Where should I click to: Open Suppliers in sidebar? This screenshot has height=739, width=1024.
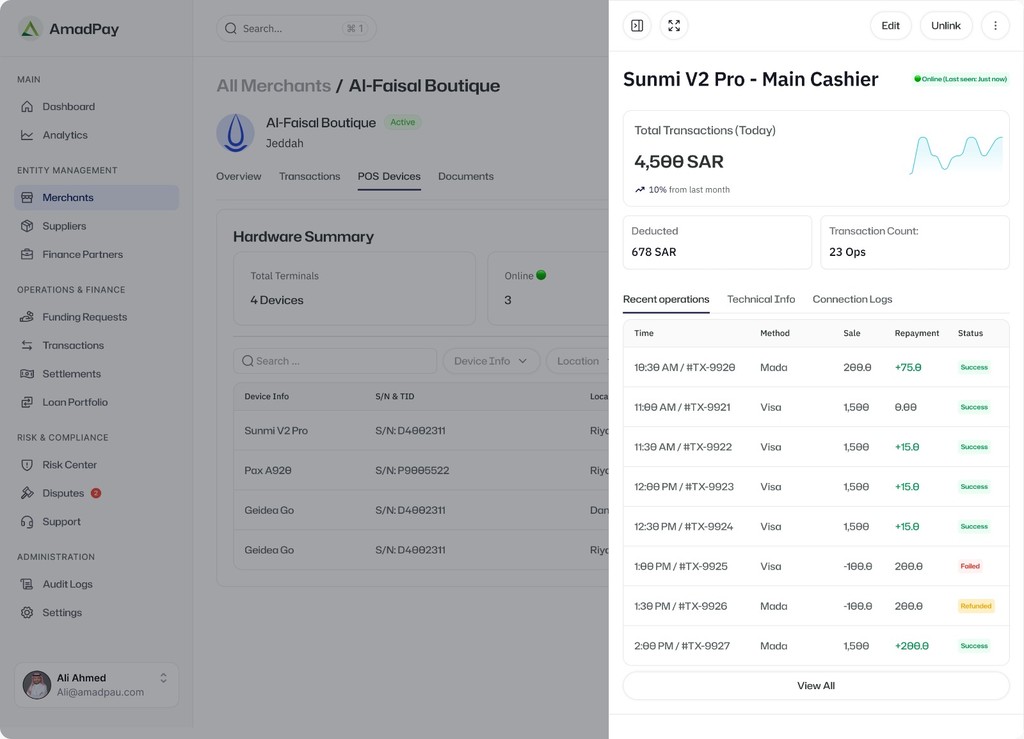click(64, 226)
